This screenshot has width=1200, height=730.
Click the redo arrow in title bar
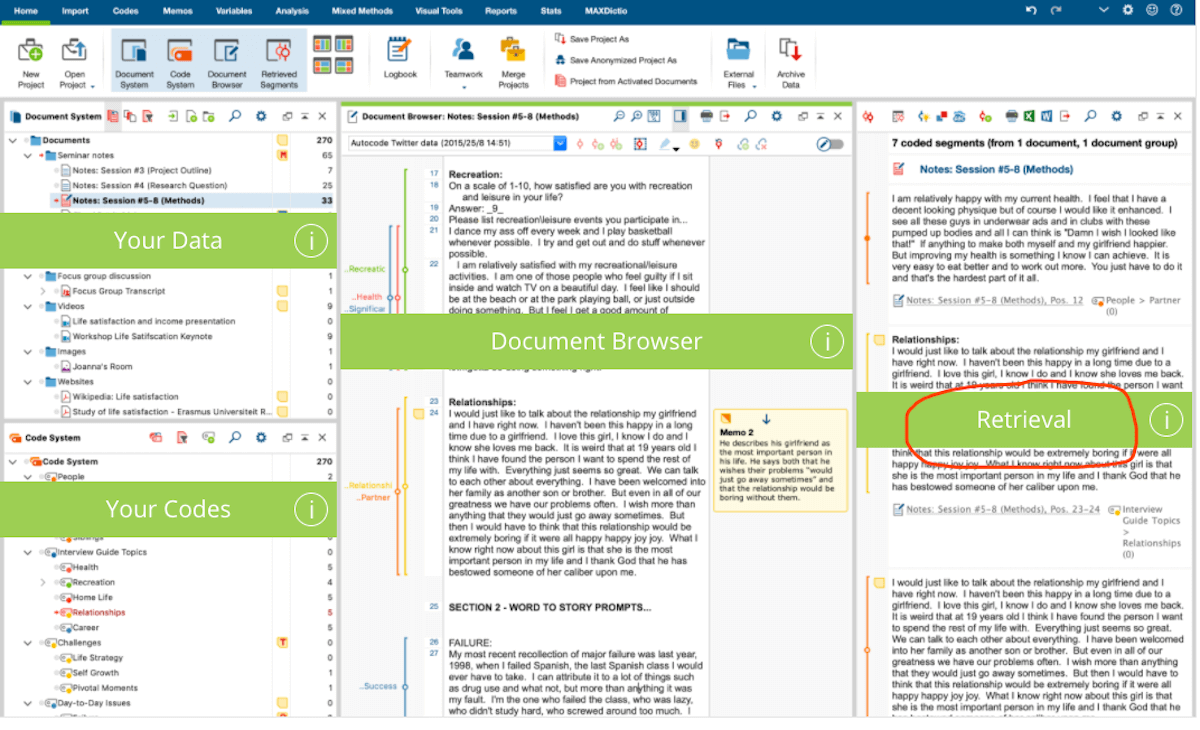click(x=1055, y=10)
